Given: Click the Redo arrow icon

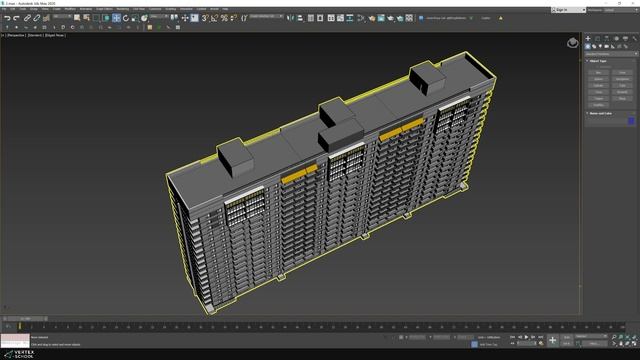Looking at the screenshot, I should tap(16, 18).
